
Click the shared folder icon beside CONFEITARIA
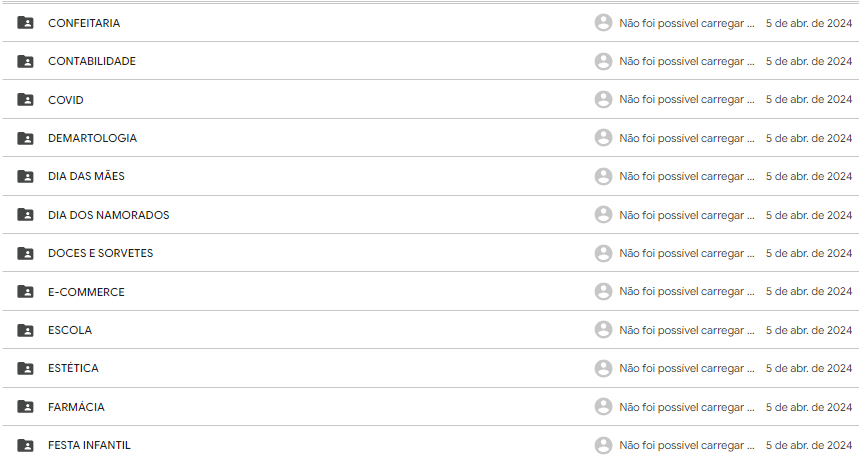pos(25,23)
